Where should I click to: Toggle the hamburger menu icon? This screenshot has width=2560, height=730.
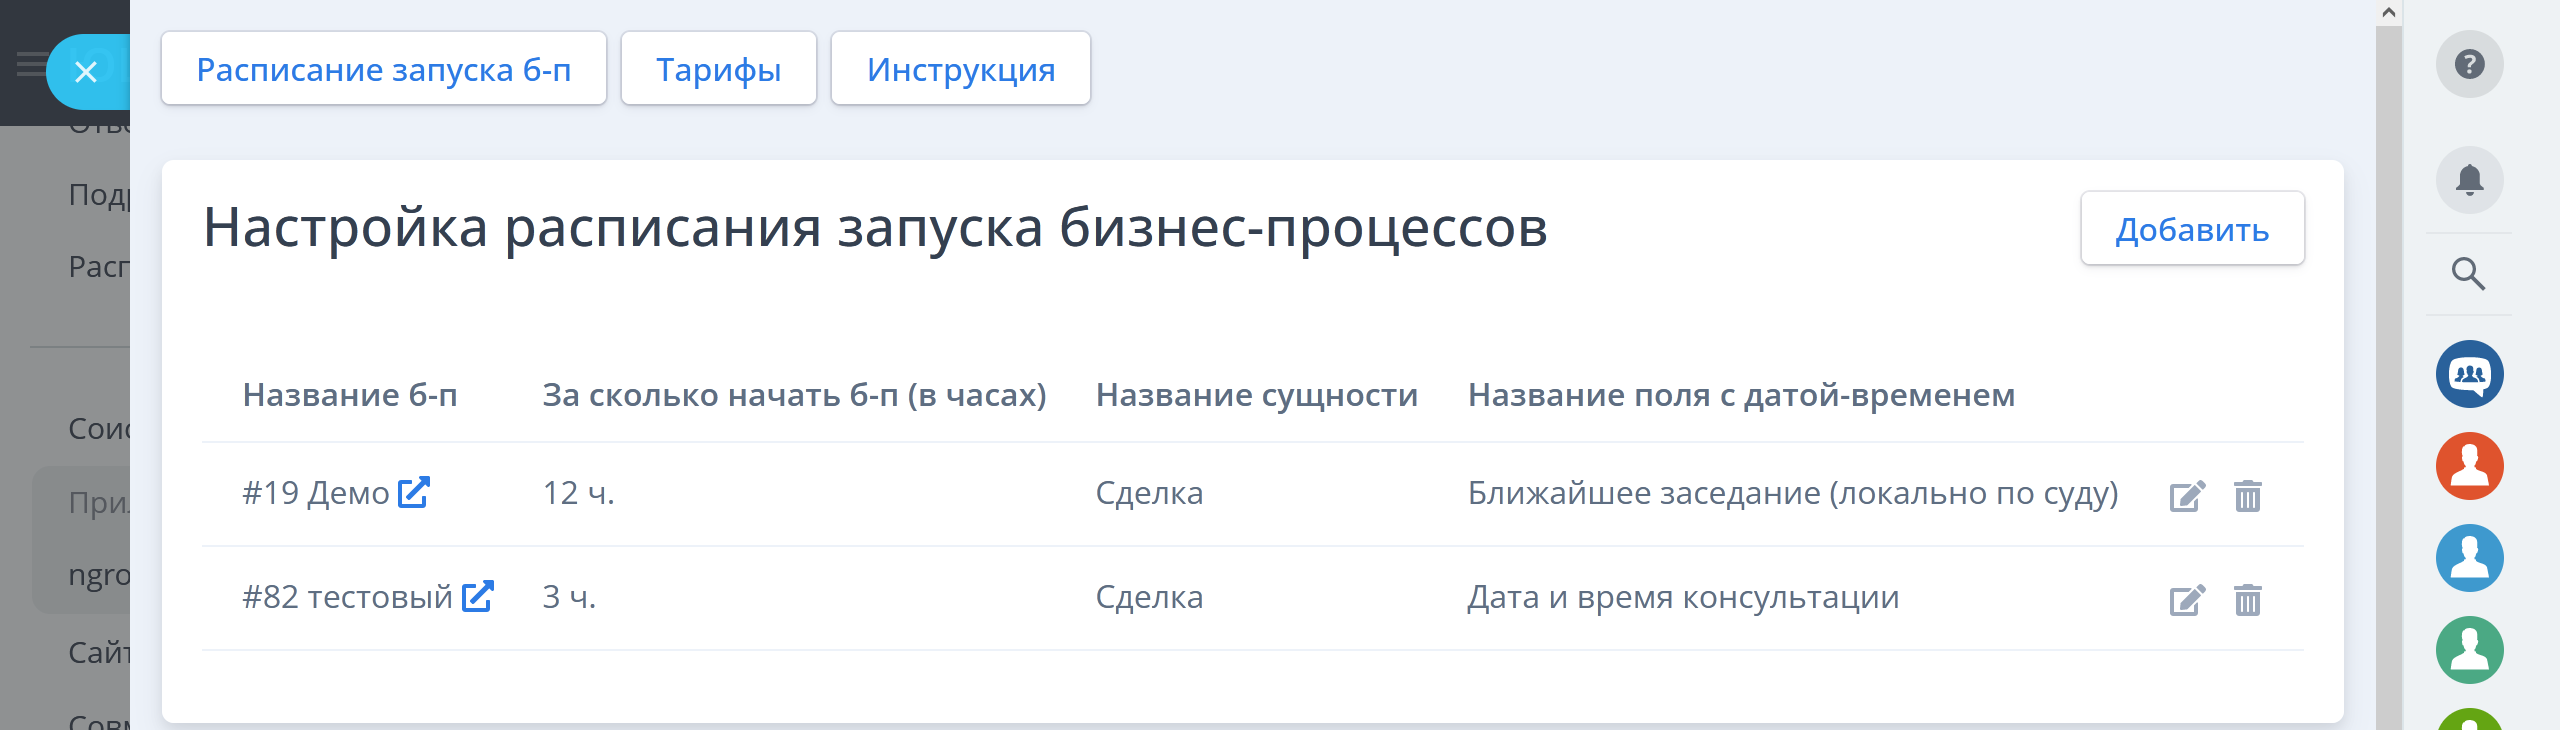[x=30, y=65]
